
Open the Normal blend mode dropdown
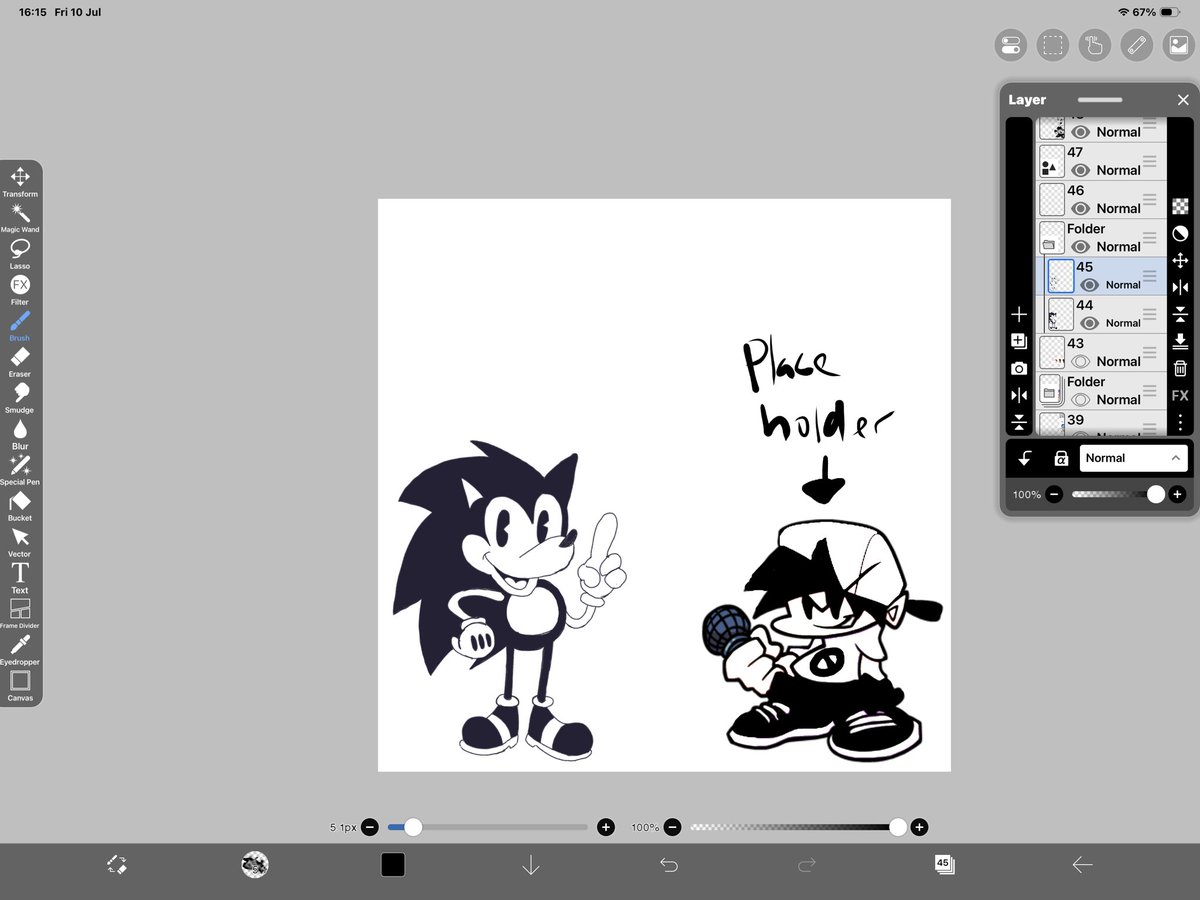pyautogui.click(x=1134, y=458)
